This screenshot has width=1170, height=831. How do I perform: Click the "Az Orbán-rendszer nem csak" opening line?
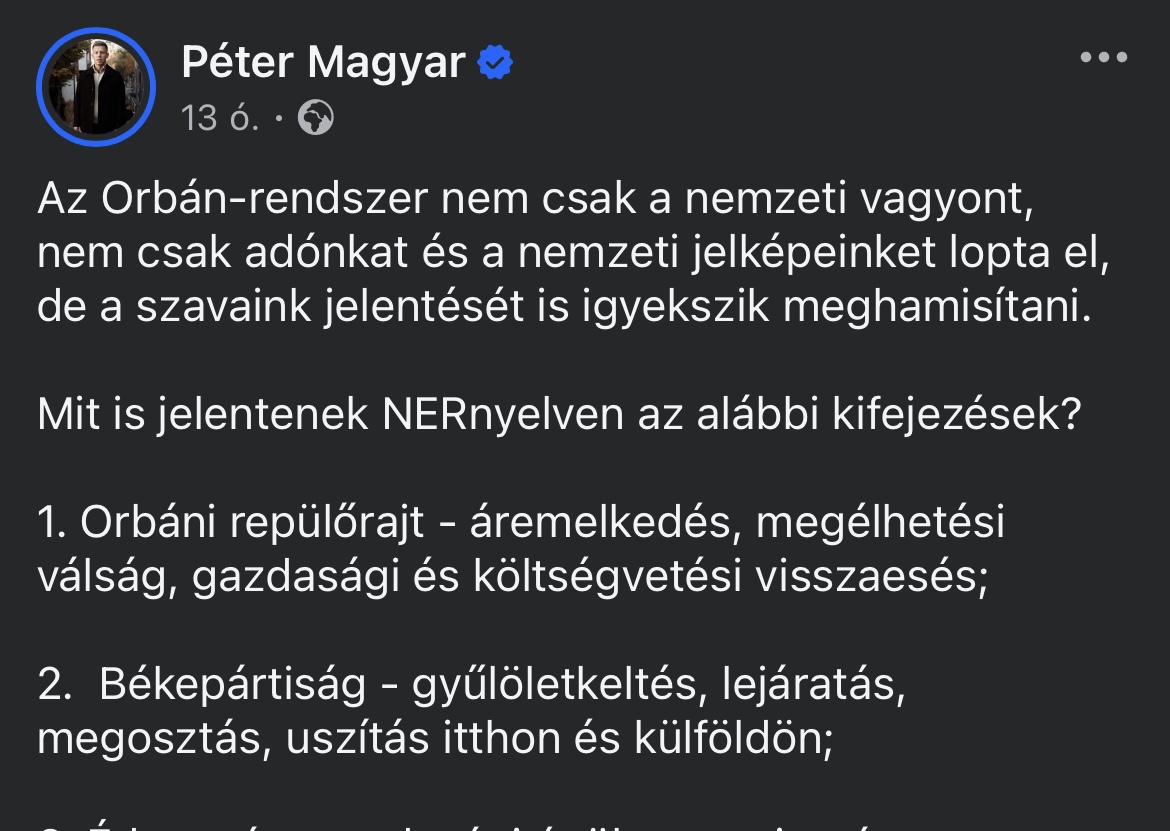[532, 200]
